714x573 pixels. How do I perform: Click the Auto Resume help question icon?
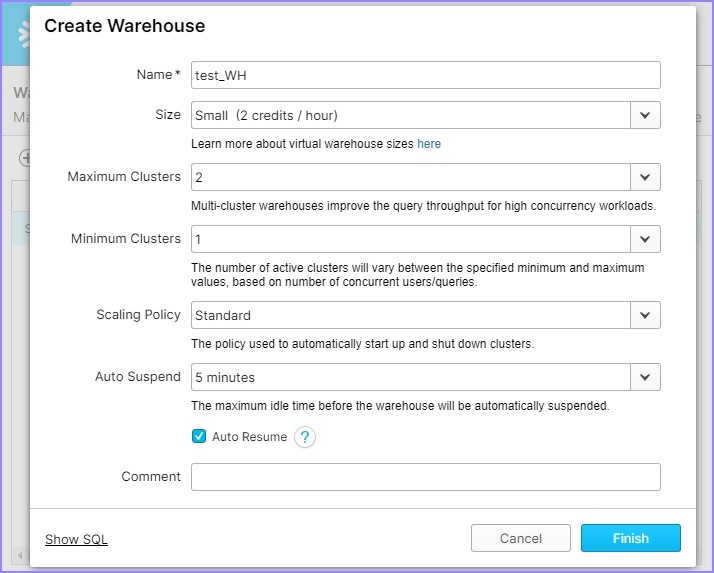(305, 437)
